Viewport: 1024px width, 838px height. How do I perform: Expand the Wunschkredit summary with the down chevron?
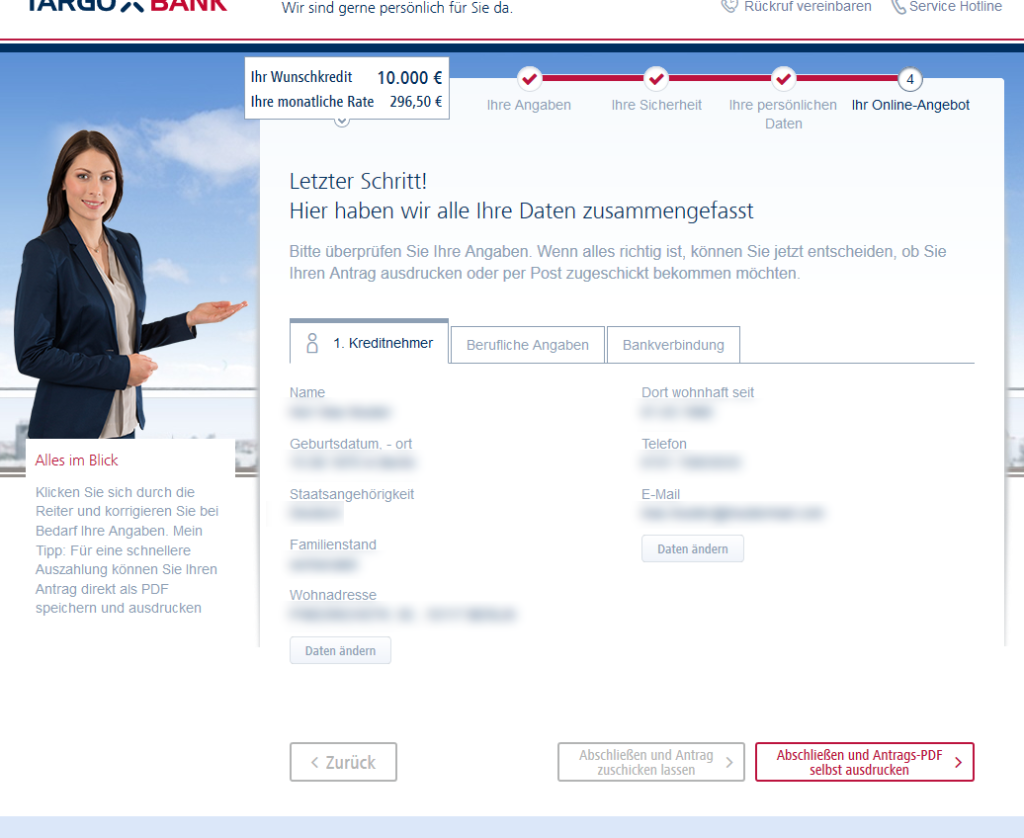coord(342,120)
